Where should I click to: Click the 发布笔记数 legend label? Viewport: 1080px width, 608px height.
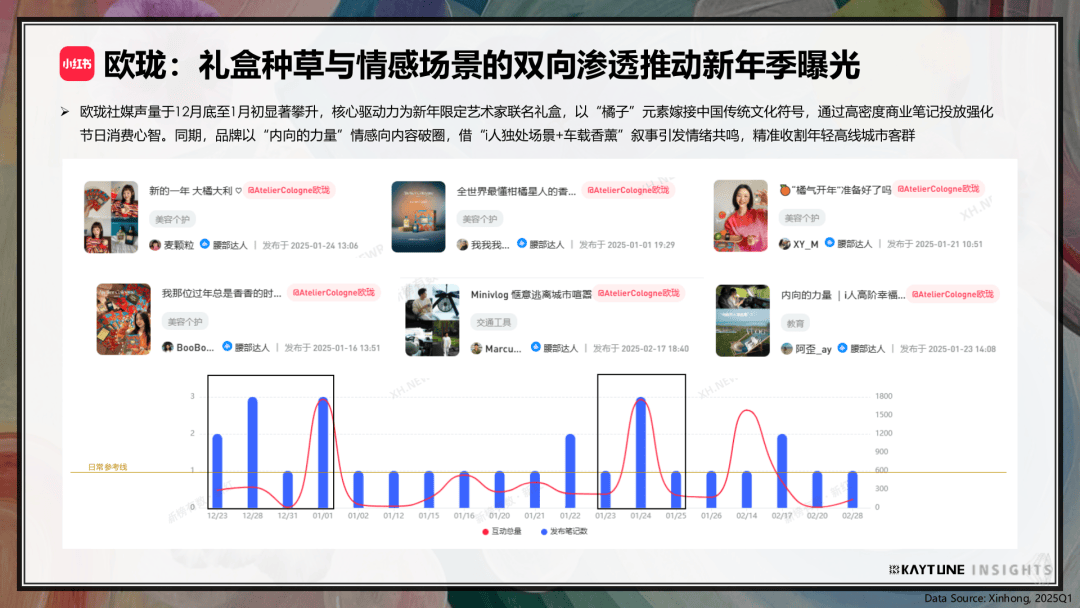click(569, 532)
